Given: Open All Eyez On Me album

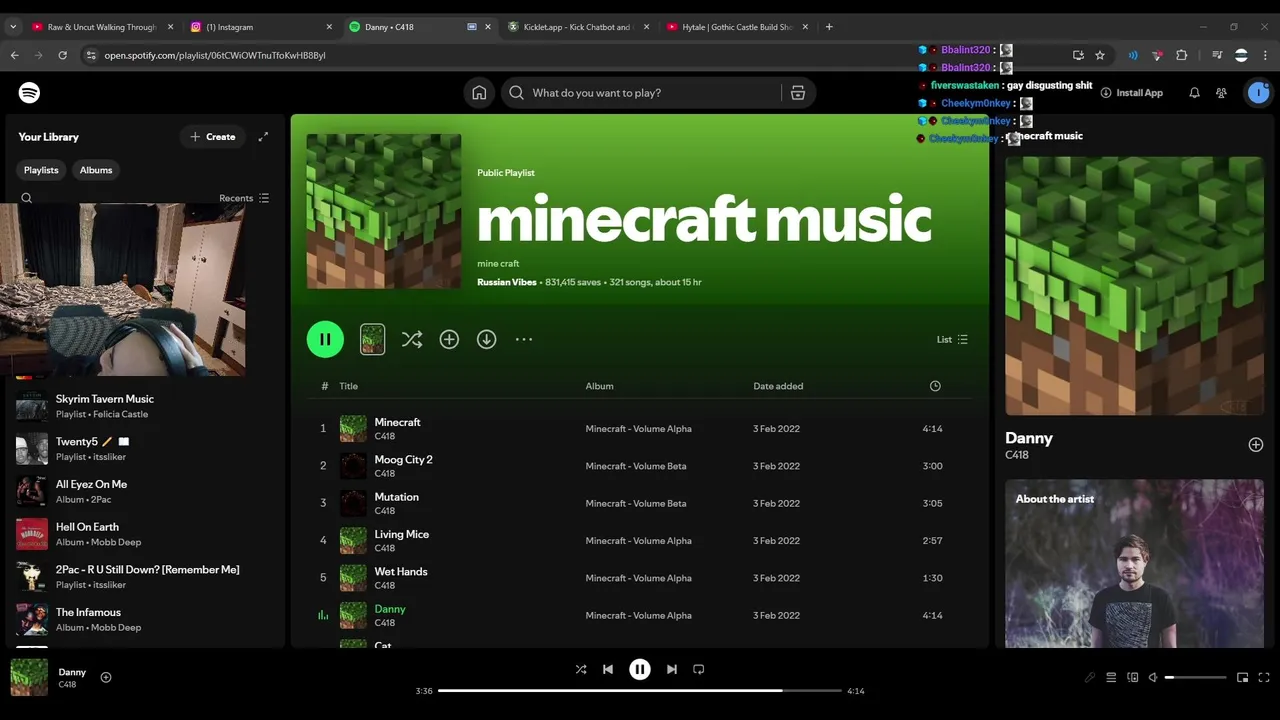Looking at the screenshot, I should [143, 491].
